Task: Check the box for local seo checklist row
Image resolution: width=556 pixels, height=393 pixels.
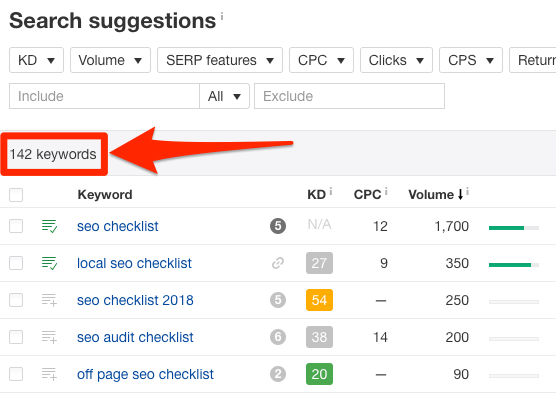Action: point(16,263)
